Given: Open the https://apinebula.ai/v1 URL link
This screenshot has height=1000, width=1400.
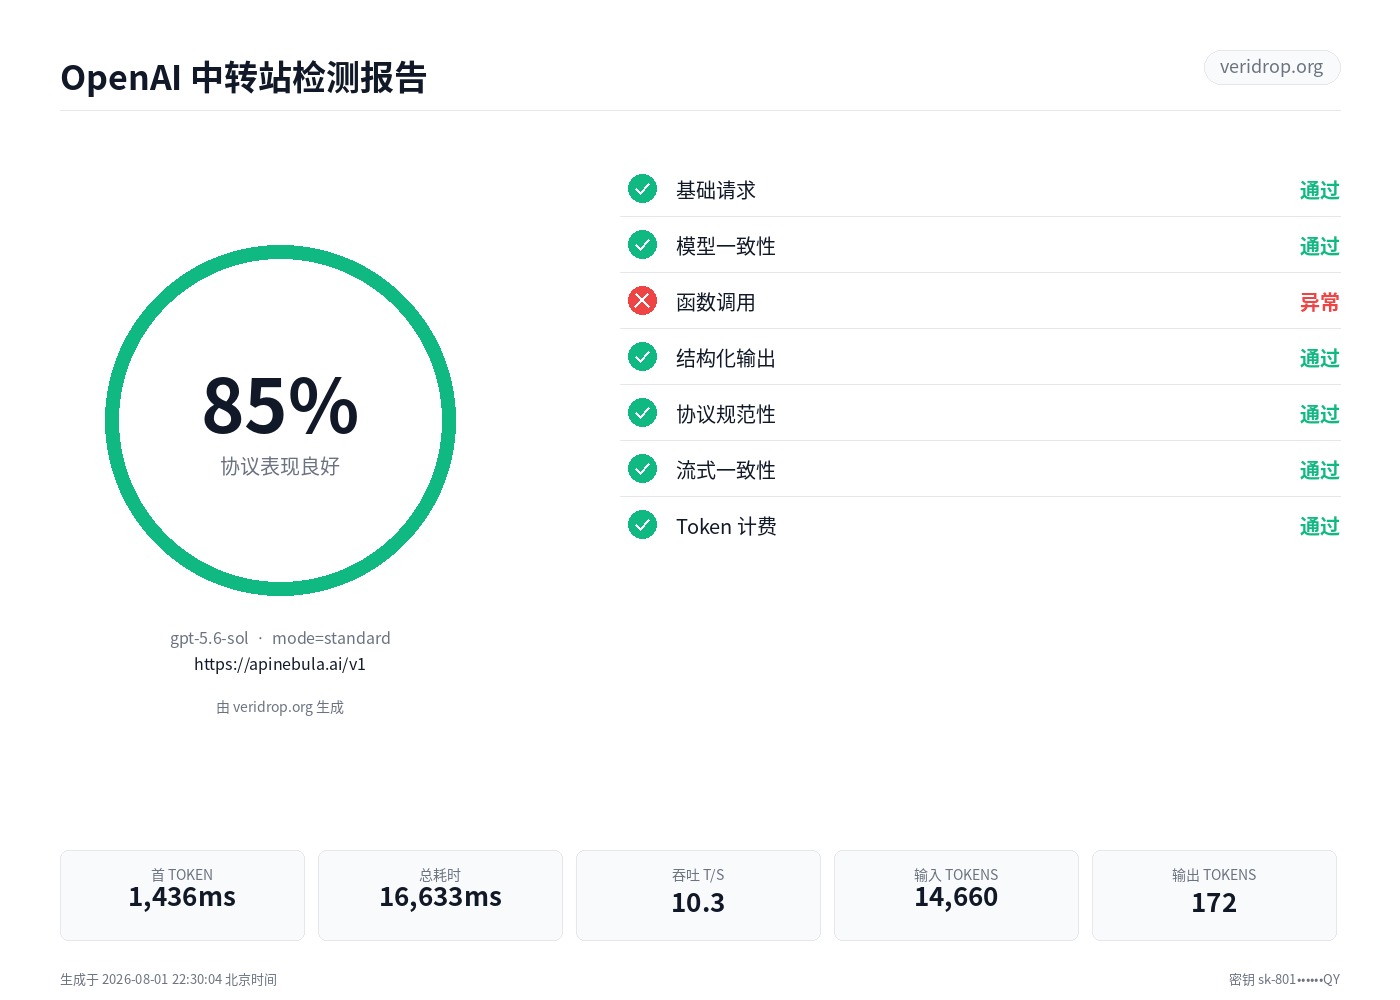Looking at the screenshot, I should [x=280, y=664].
